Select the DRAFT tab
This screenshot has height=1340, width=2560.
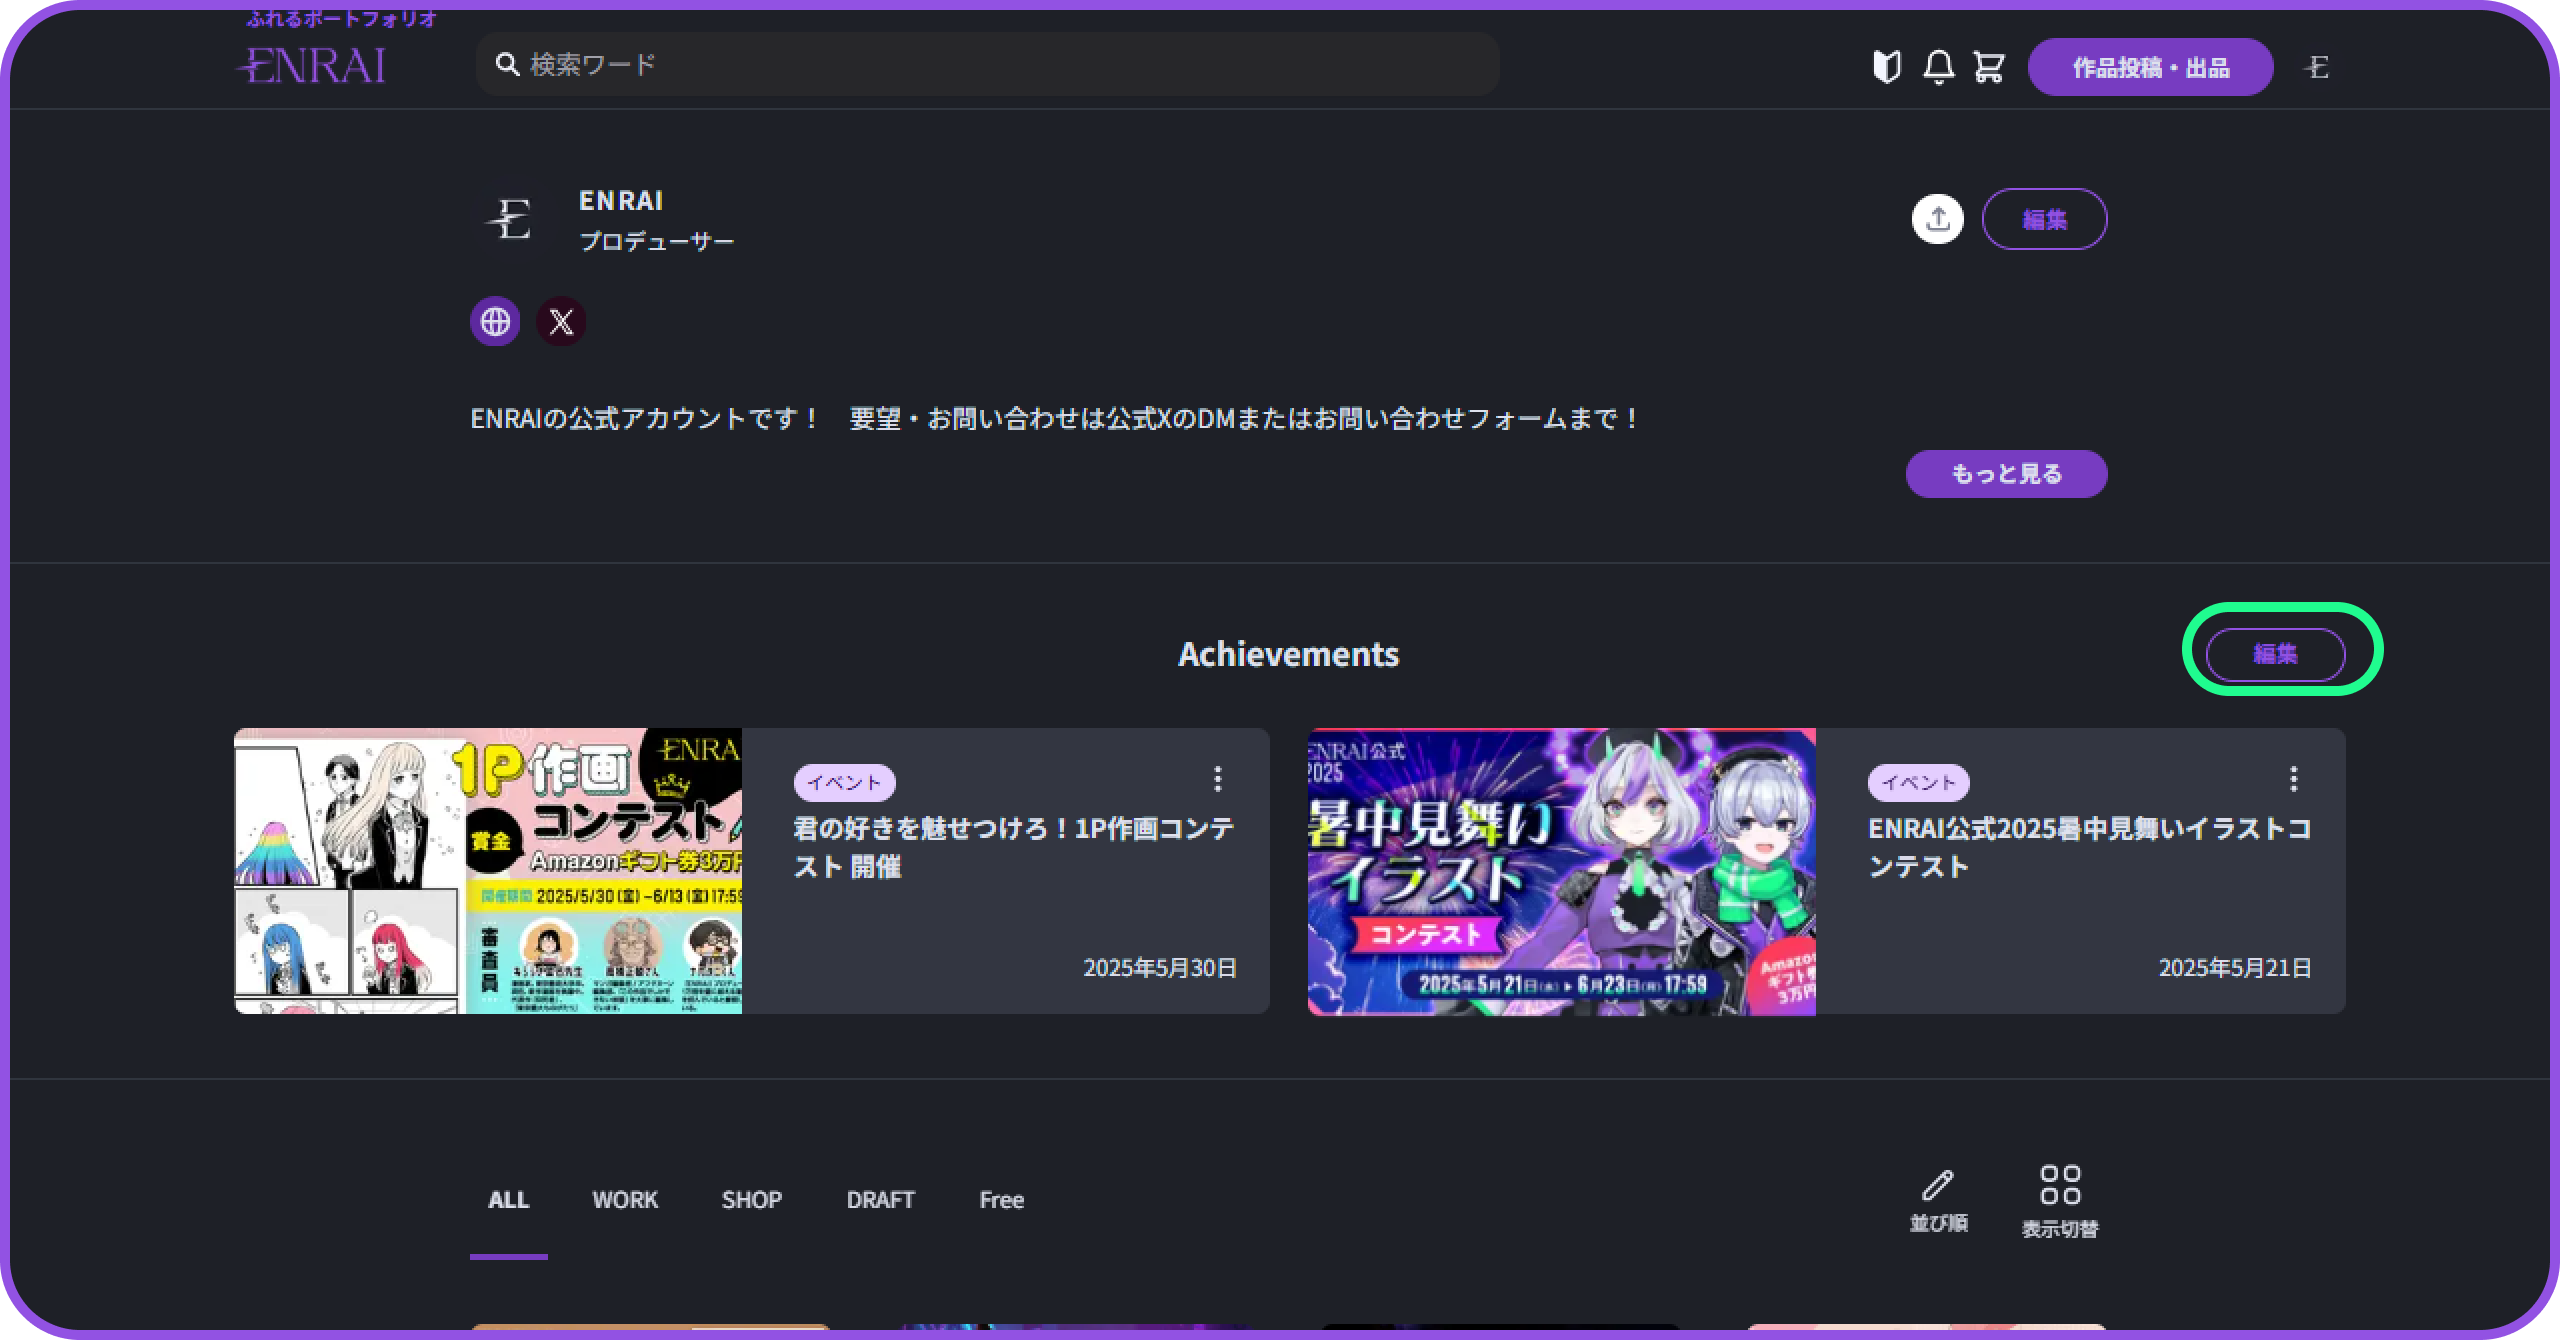click(880, 1200)
